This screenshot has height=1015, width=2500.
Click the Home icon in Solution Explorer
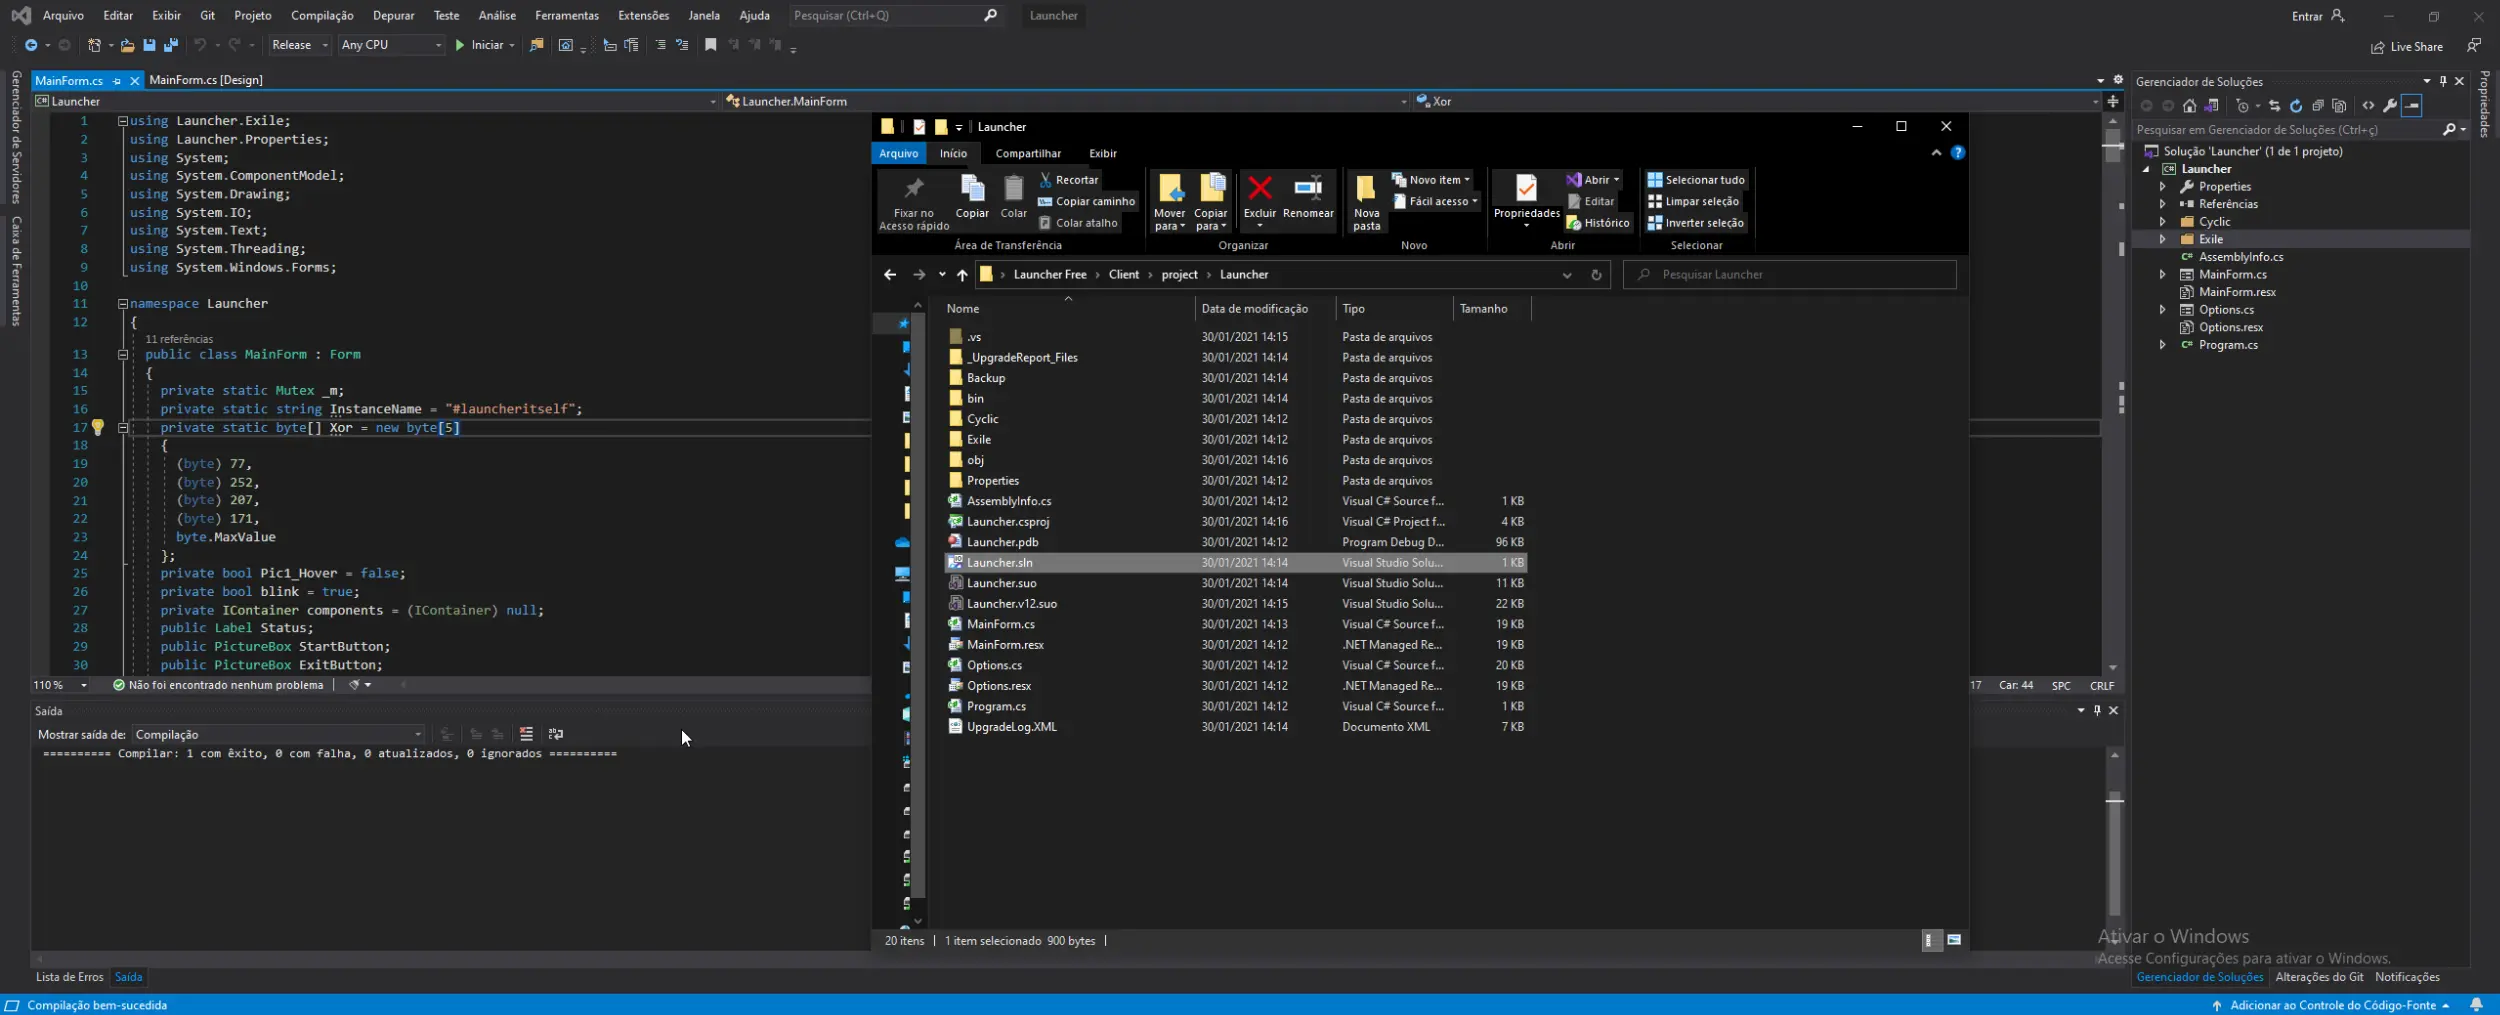point(2189,106)
